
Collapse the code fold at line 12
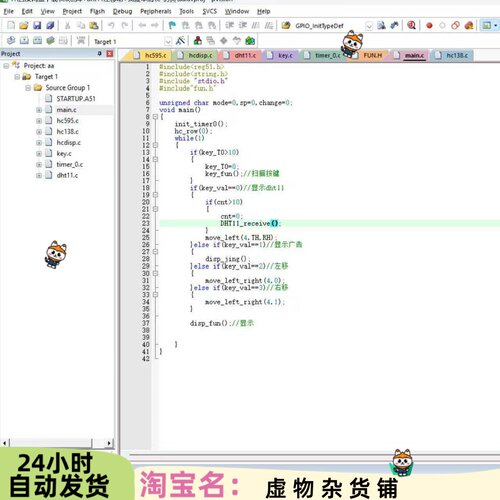[155, 145]
